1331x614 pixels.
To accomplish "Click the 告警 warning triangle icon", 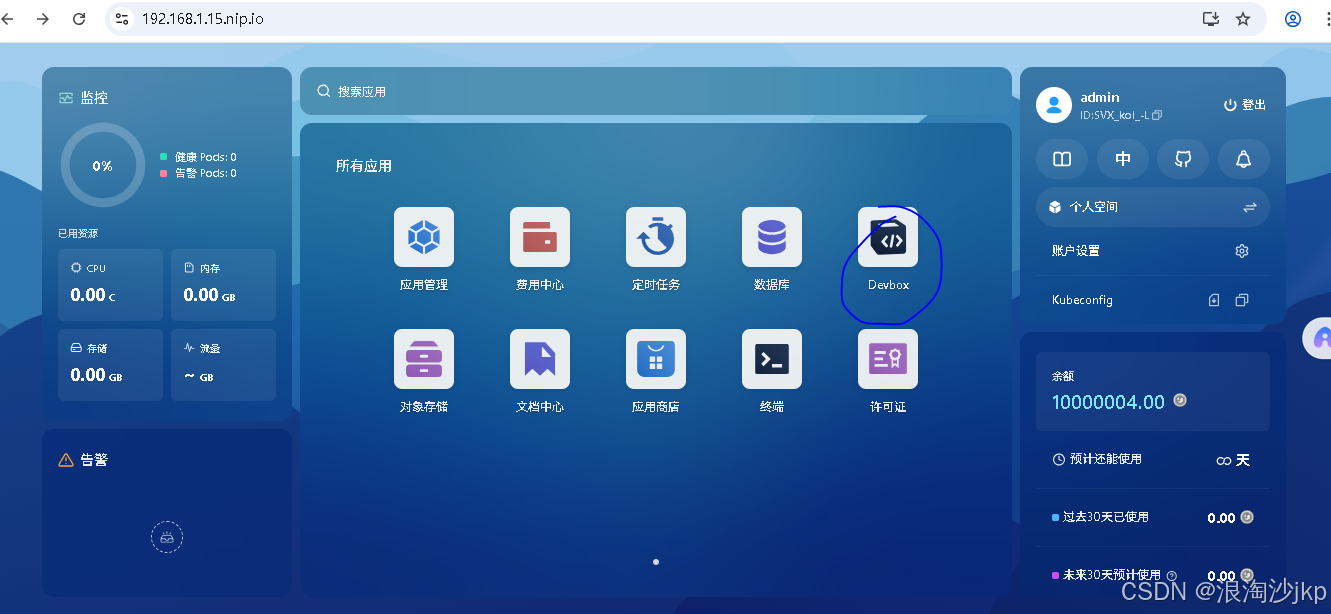I will [66, 460].
